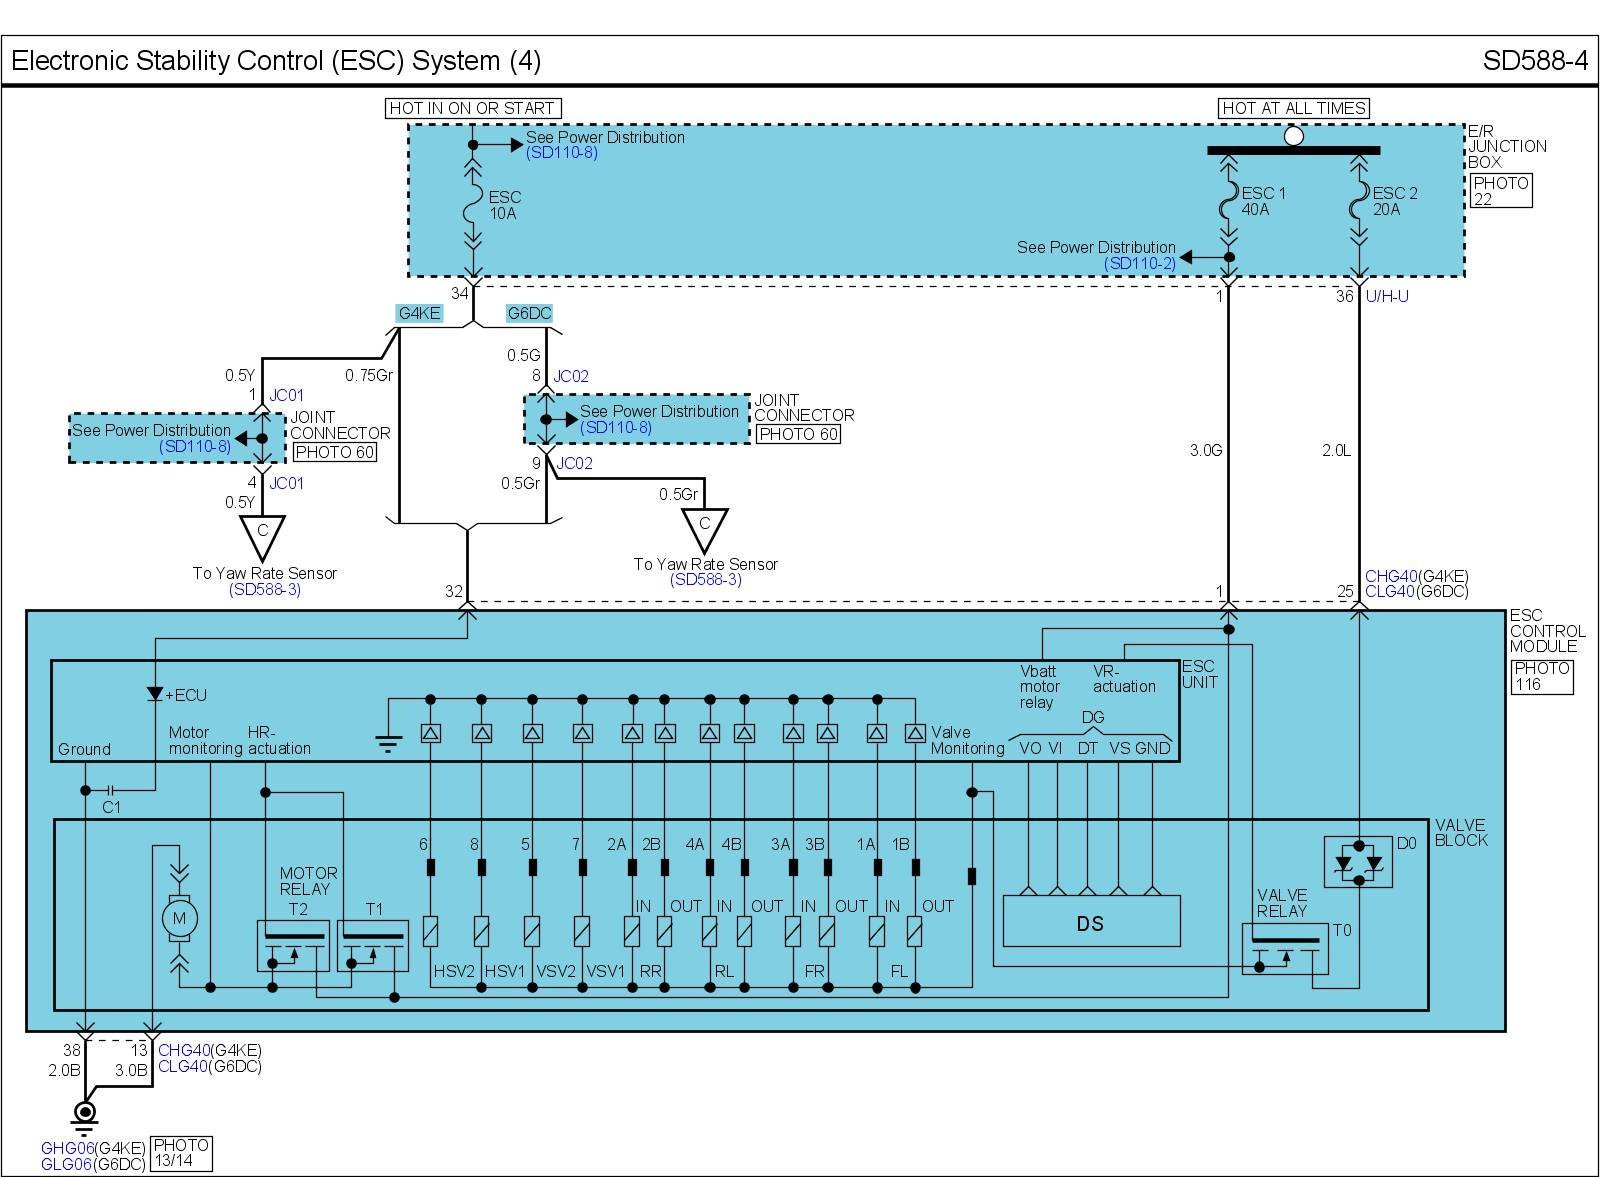Click the ESC 1 40A fuse symbol
The height and width of the screenshot is (1177, 1600).
tap(1228, 202)
